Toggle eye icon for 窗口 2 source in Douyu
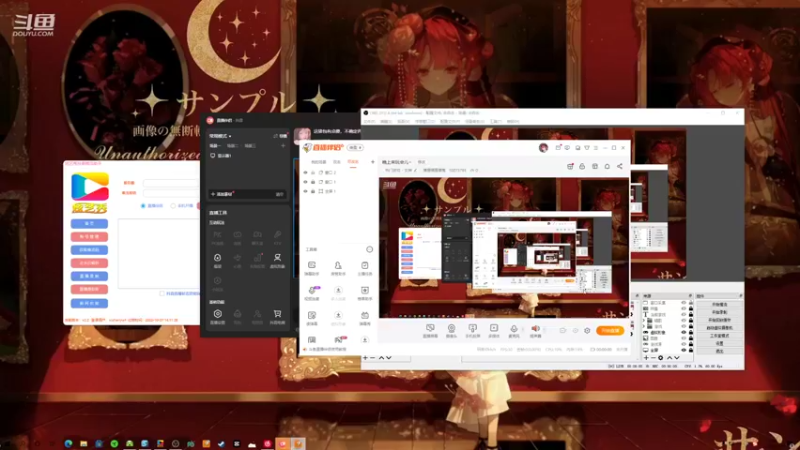This screenshot has height=450, width=800. 306,173
